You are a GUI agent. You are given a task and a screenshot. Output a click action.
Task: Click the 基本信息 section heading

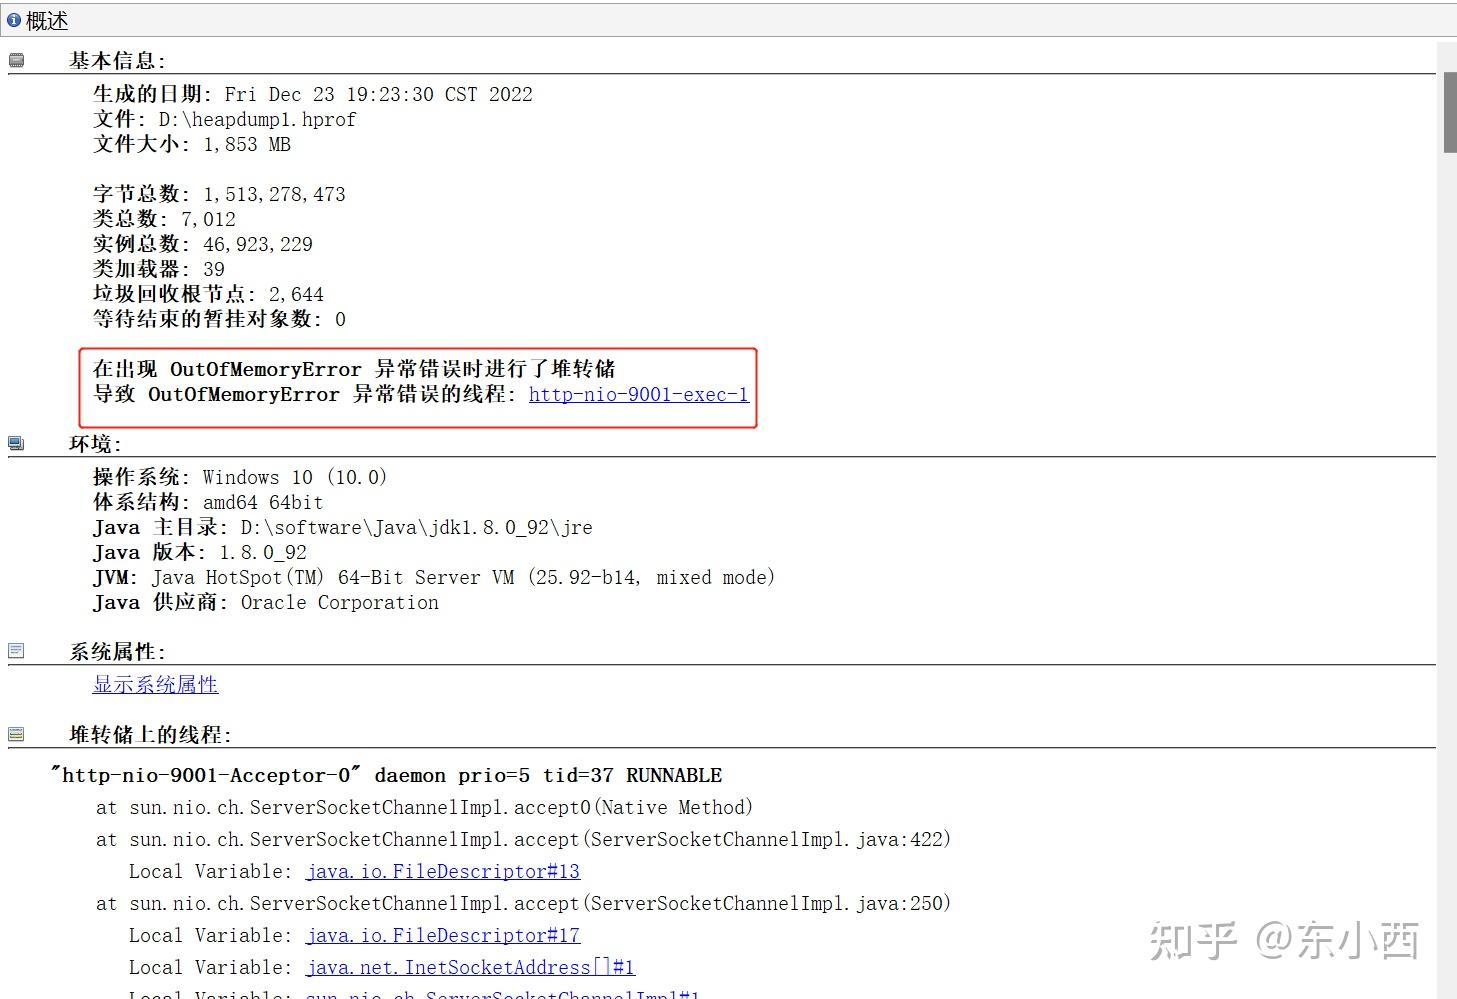click(x=117, y=61)
